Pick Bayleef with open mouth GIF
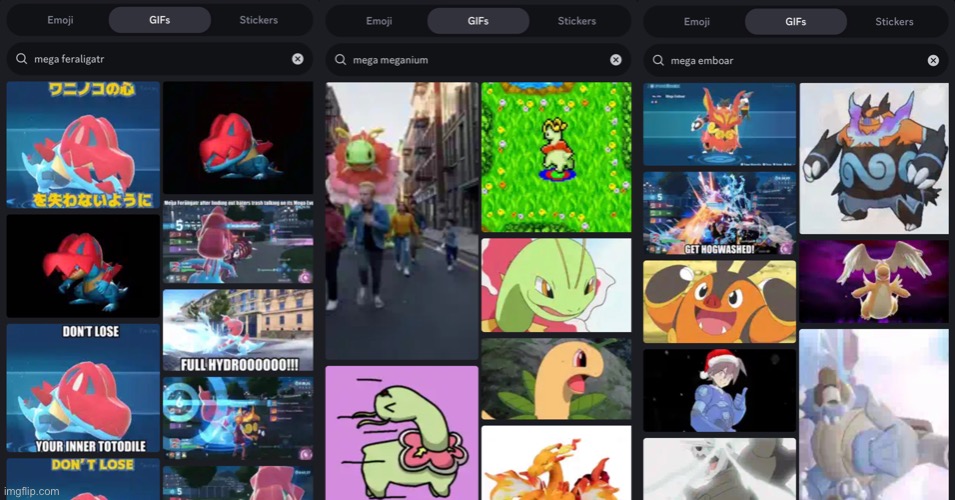 coord(556,379)
